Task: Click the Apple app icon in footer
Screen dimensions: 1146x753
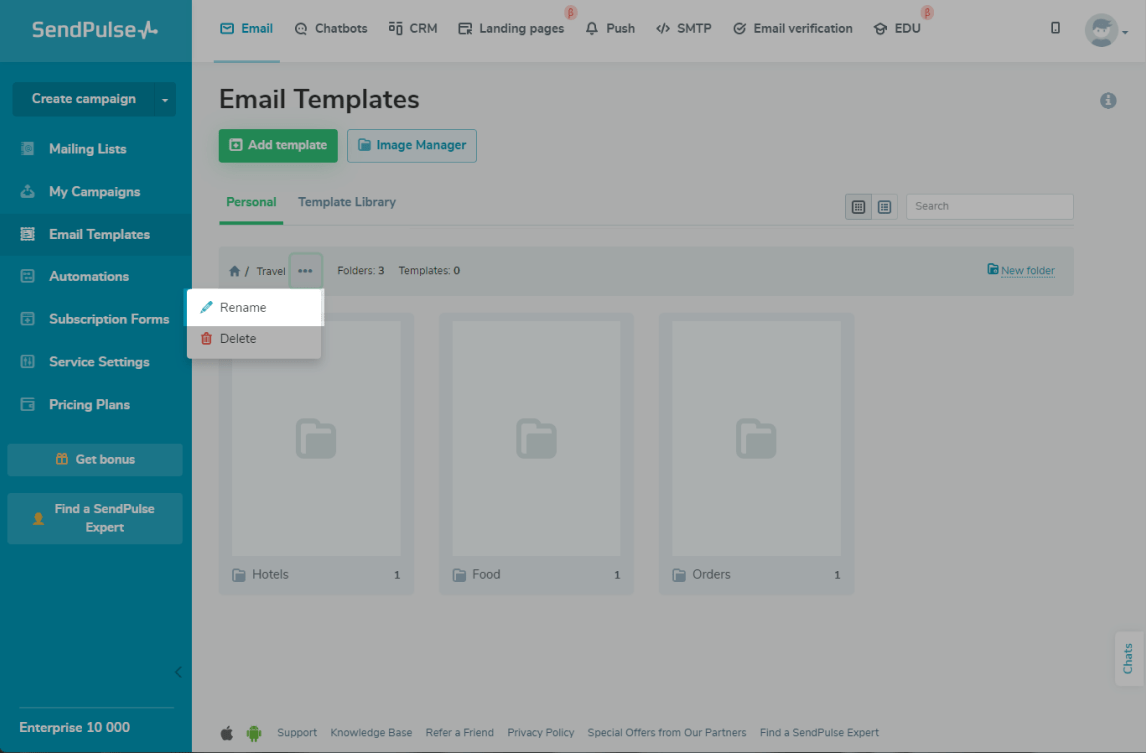Action: click(227, 733)
